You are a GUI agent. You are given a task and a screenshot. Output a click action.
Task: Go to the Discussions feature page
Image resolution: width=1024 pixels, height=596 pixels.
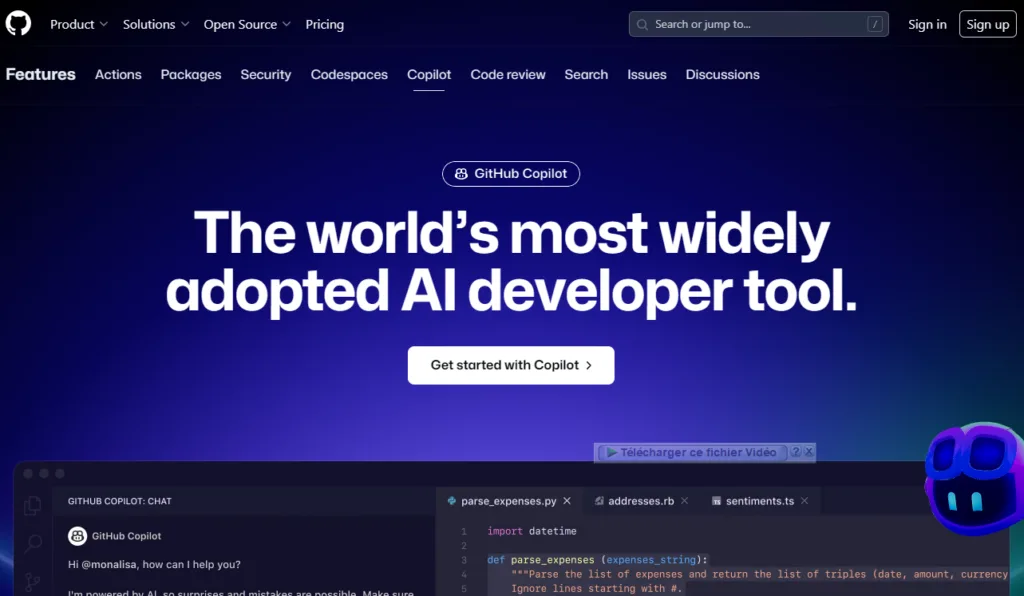pyautogui.click(x=722, y=74)
